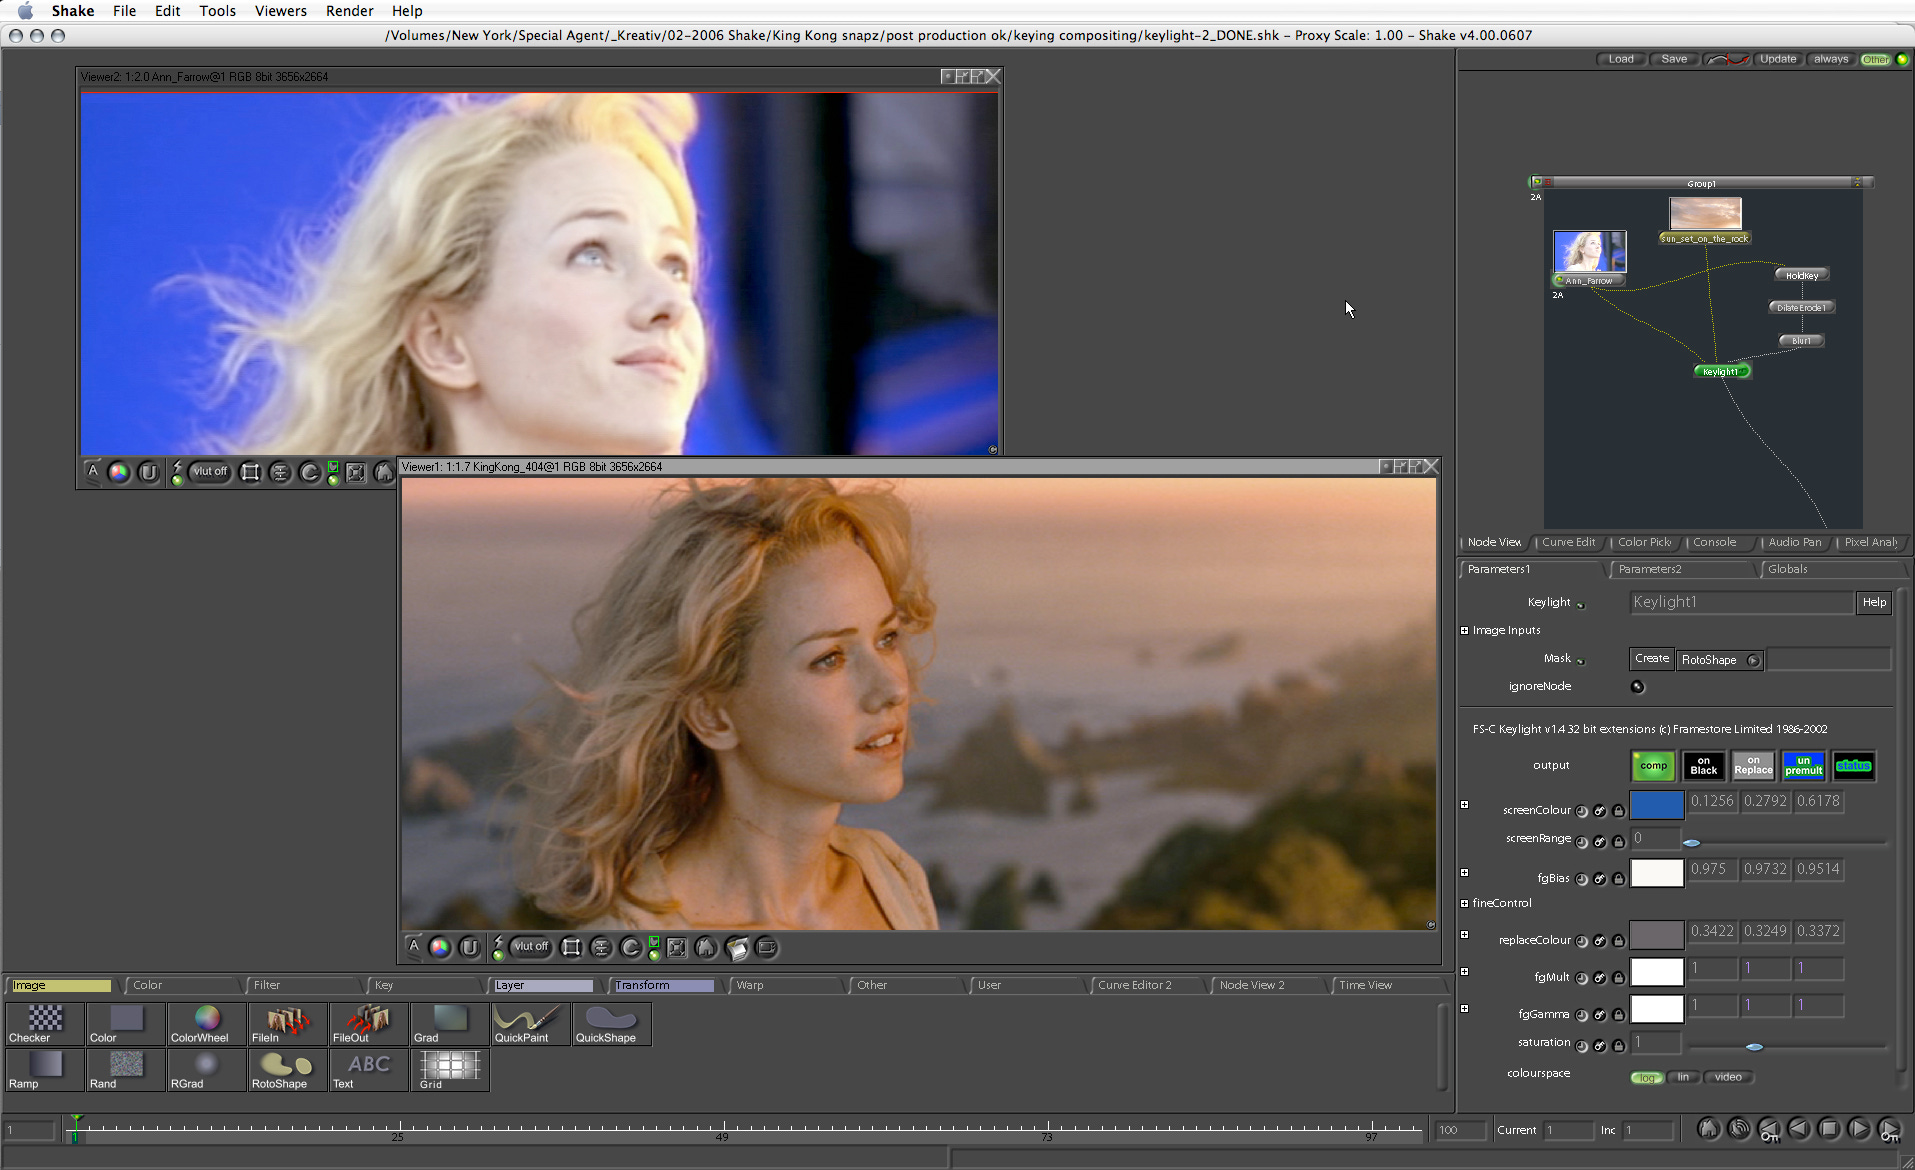
Task: Click the blue screenColour swatch
Action: pos(1656,805)
